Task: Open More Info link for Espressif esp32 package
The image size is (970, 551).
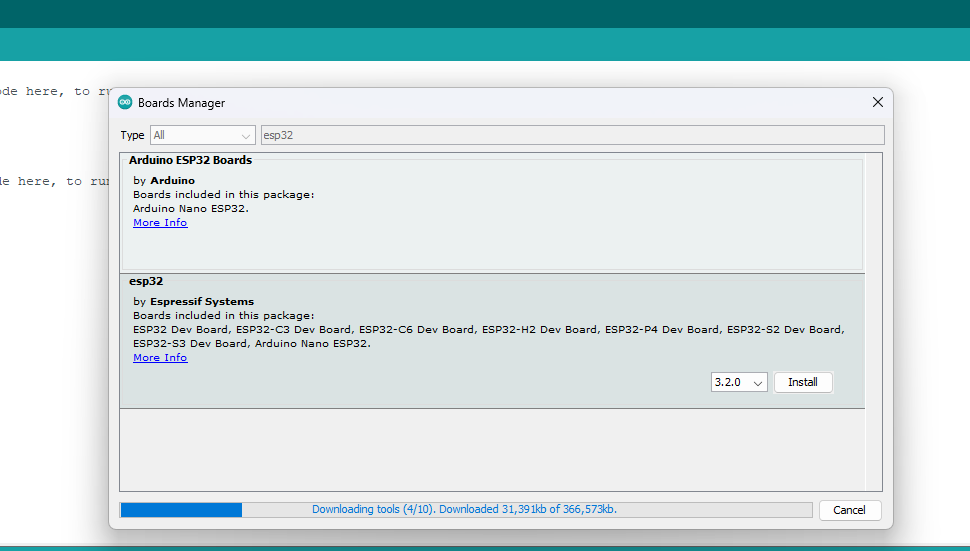Action: (160, 357)
